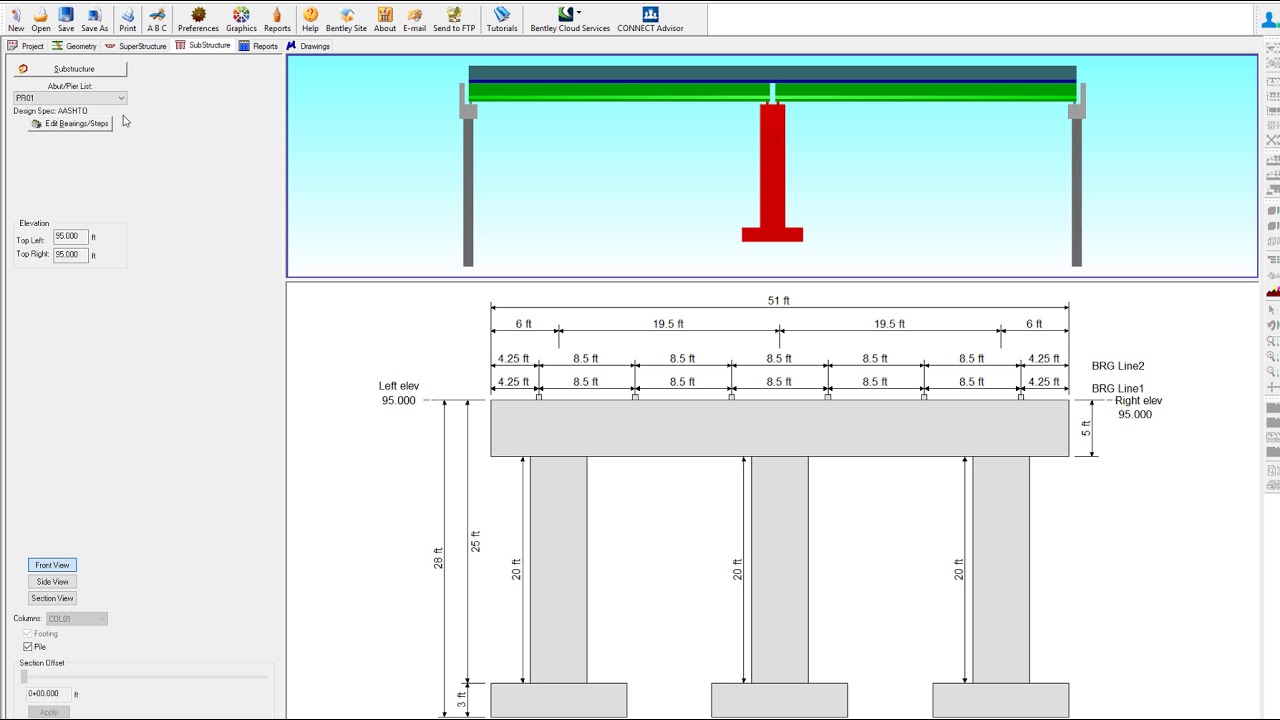Image resolution: width=1280 pixels, height=720 pixels.
Task: Click the 'Left elev' label
Action: pos(398,386)
